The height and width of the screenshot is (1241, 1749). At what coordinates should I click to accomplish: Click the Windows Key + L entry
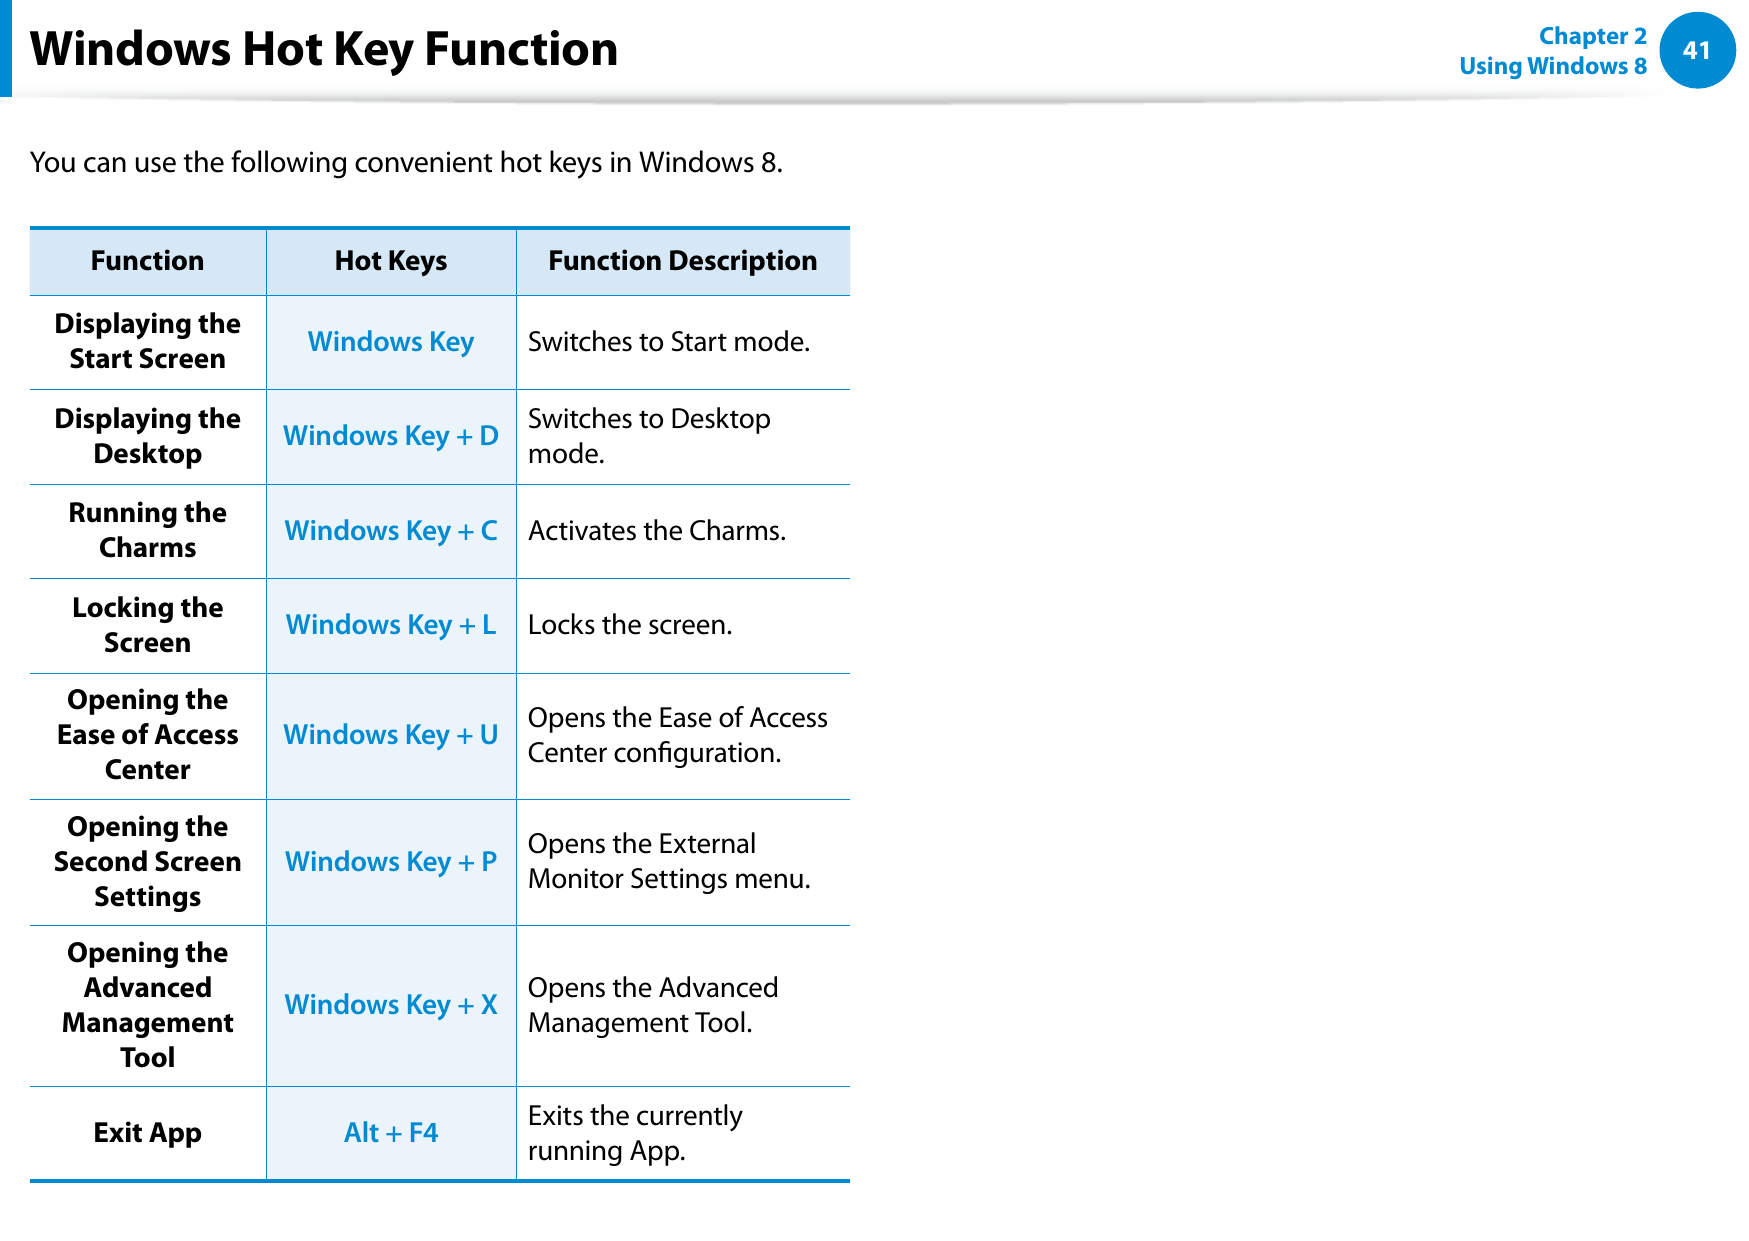coord(390,625)
